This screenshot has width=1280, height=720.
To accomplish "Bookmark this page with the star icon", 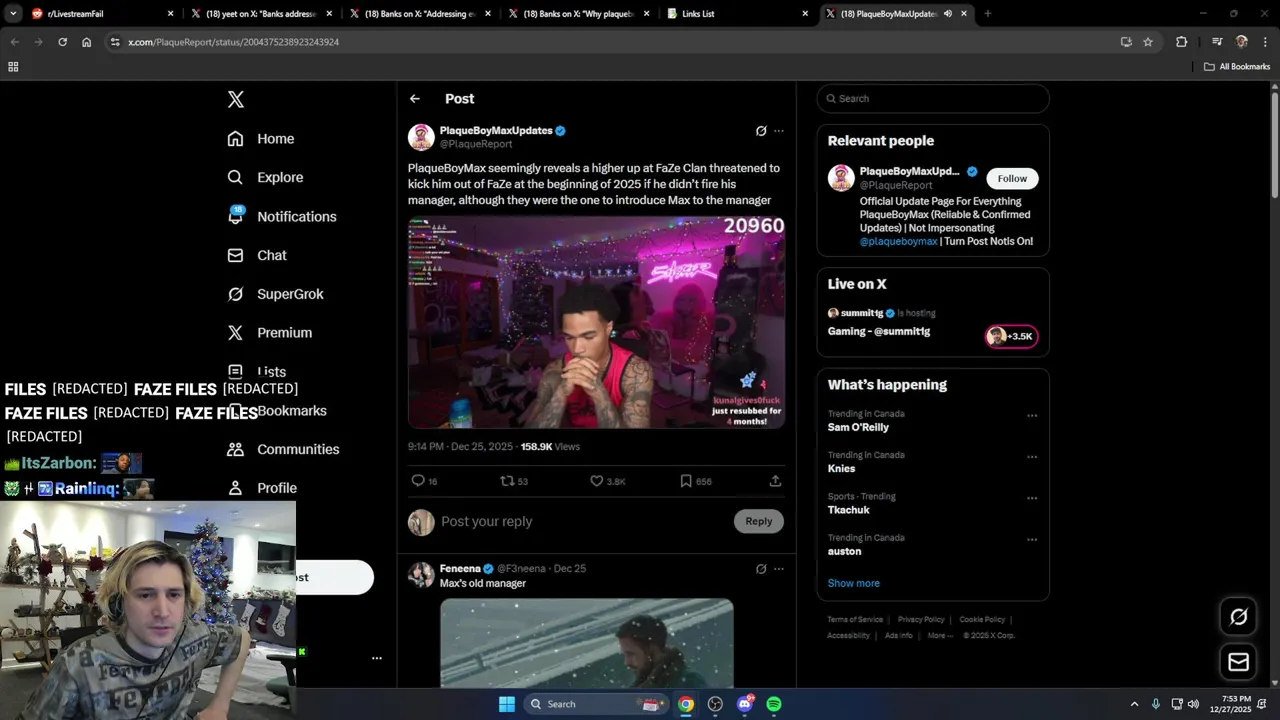I will pyautogui.click(x=1148, y=42).
